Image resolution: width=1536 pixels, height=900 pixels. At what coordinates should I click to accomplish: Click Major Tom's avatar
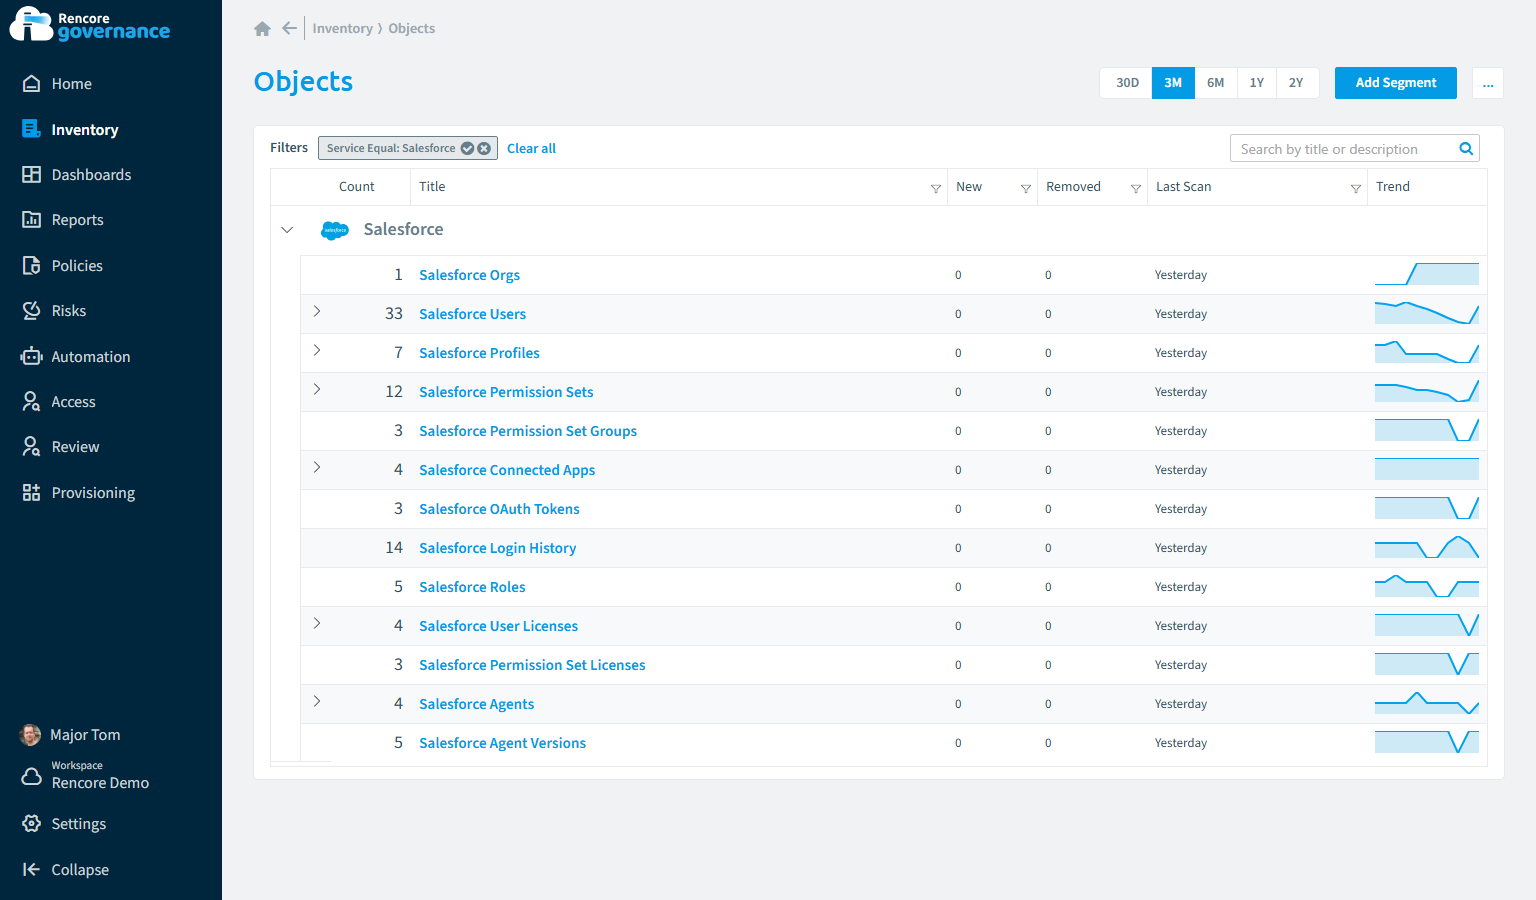(x=31, y=735)
